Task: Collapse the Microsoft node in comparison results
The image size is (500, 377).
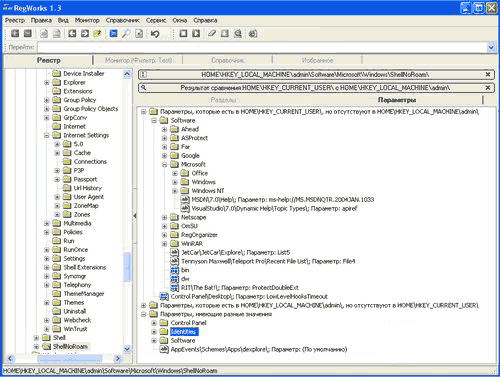Action: pos(164,164)
